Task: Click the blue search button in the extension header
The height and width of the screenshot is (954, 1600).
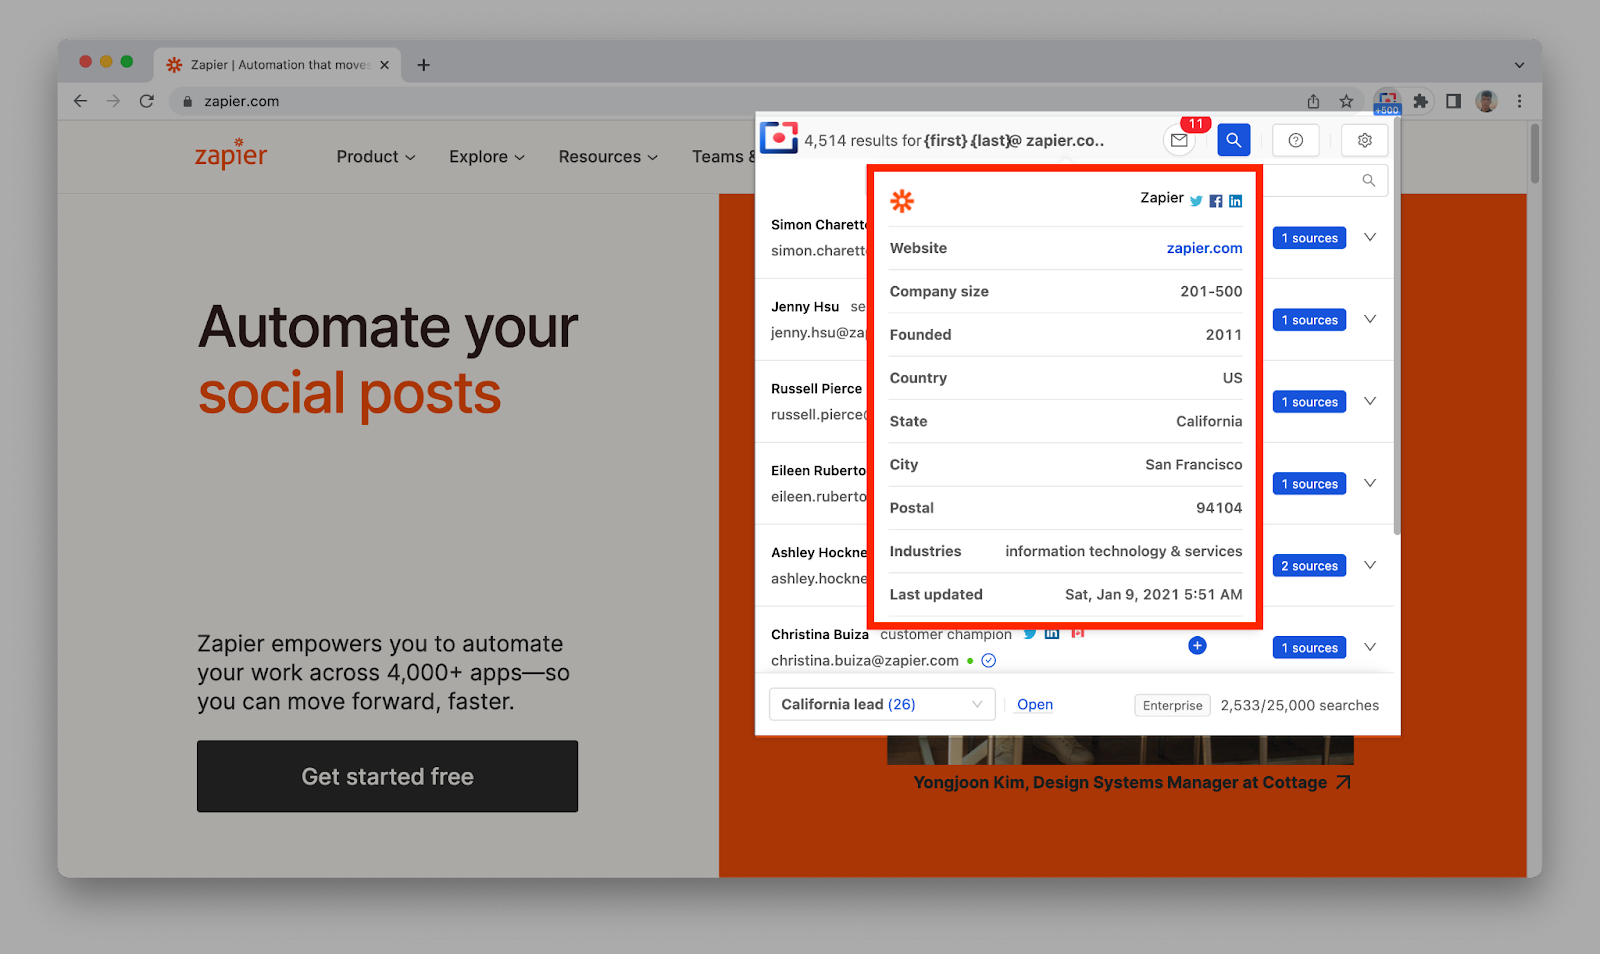Action: pyautogui.click(x=1234, y=140)
